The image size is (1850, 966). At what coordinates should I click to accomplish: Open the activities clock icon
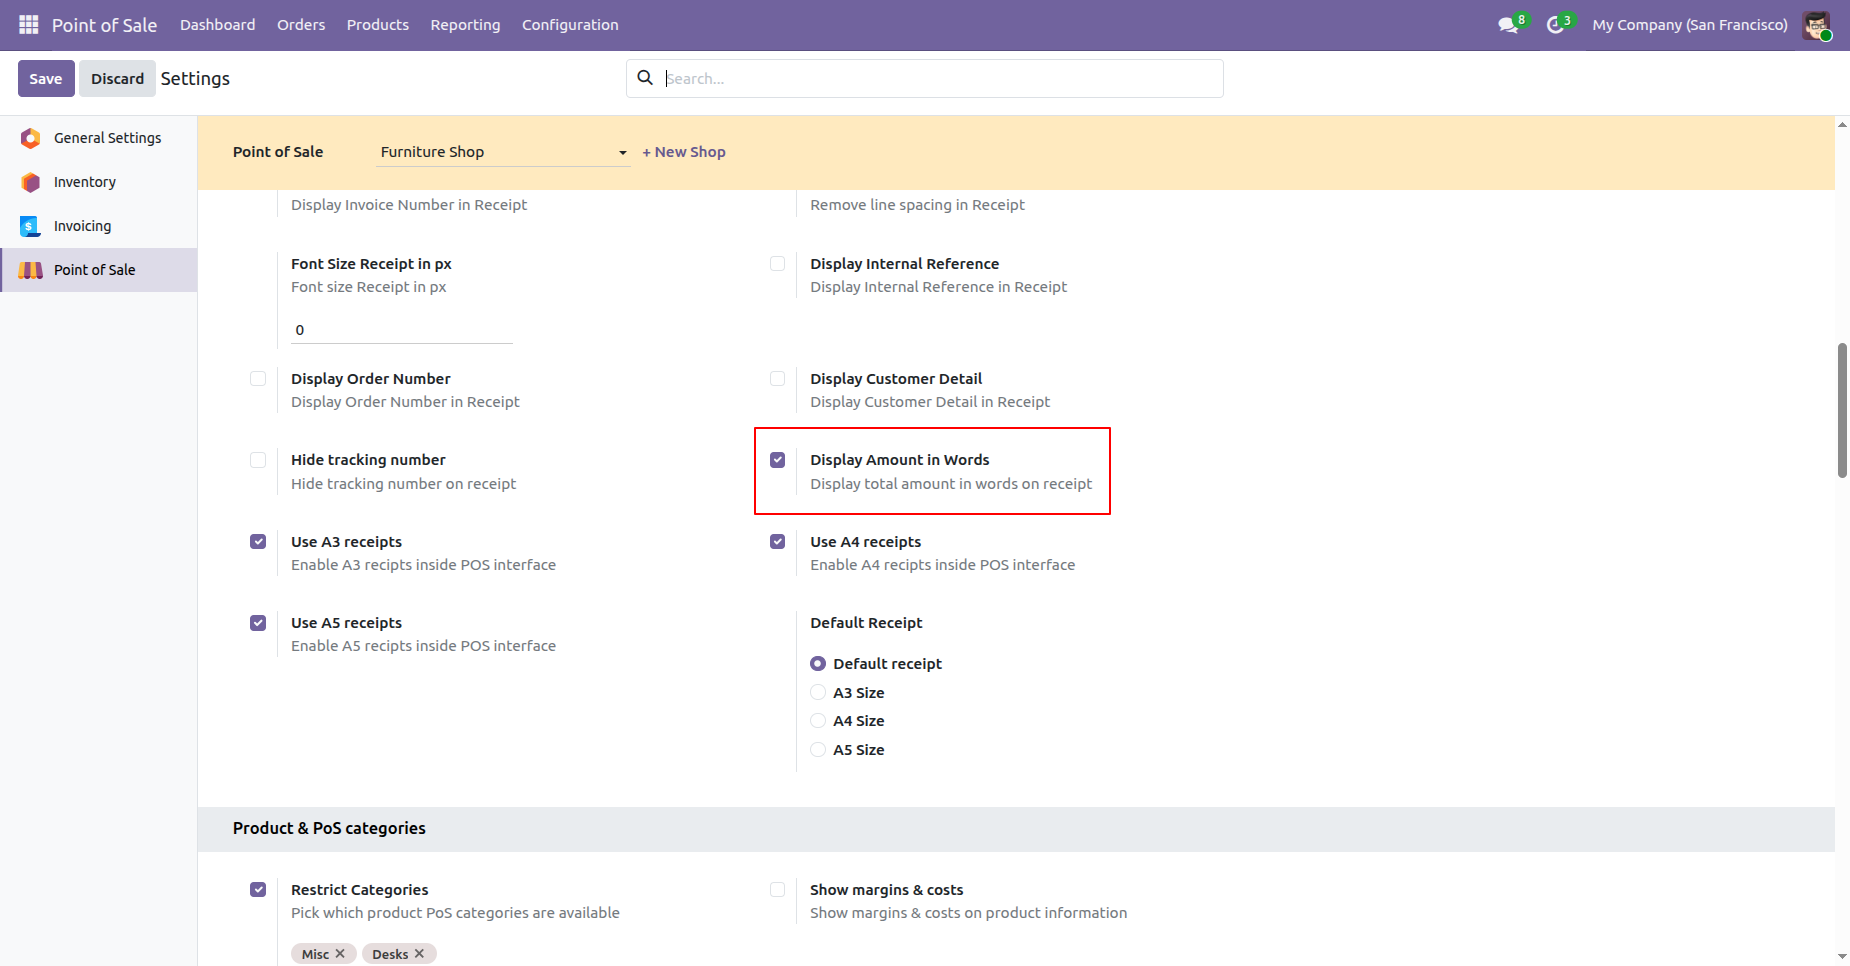pyautogui.click(x=1555, y=25)
